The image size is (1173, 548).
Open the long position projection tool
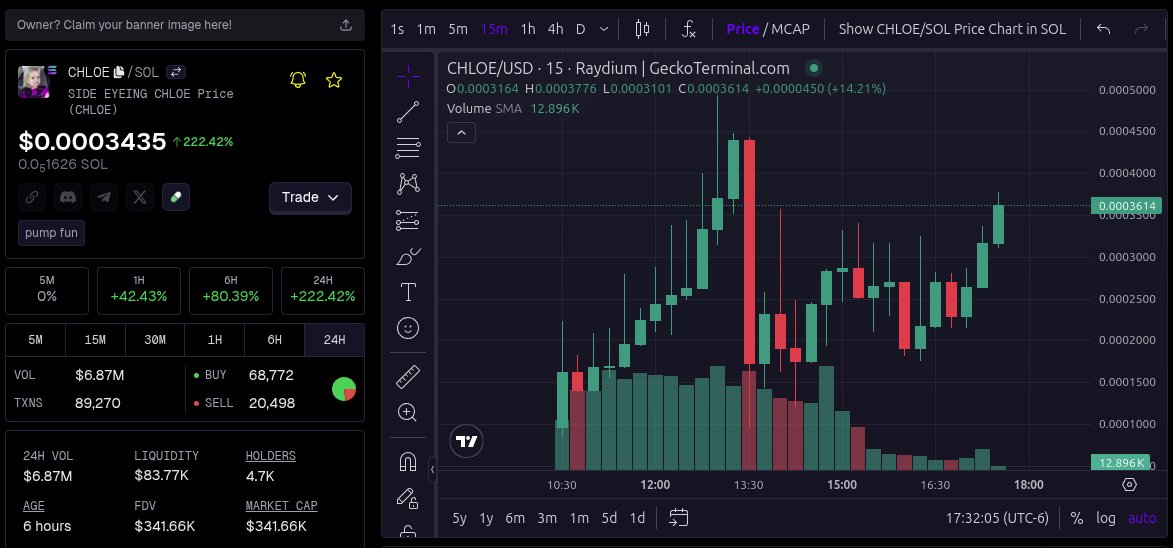click(408, 220)
